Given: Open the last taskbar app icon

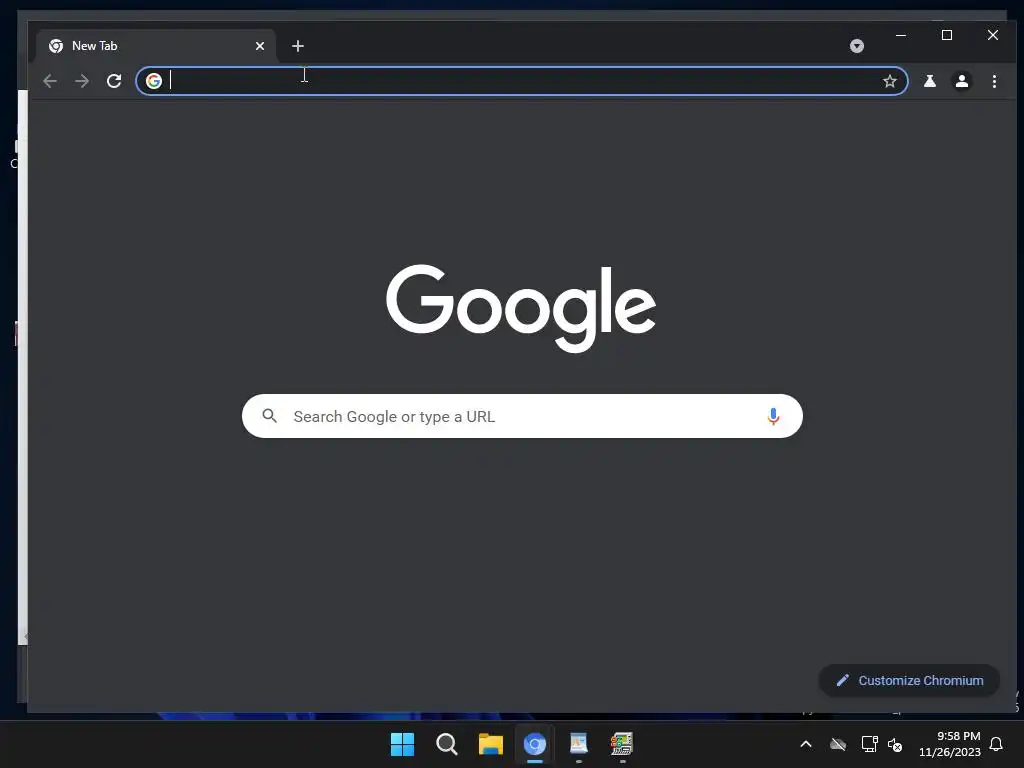Looking at the screenshot, I should 622,744.
